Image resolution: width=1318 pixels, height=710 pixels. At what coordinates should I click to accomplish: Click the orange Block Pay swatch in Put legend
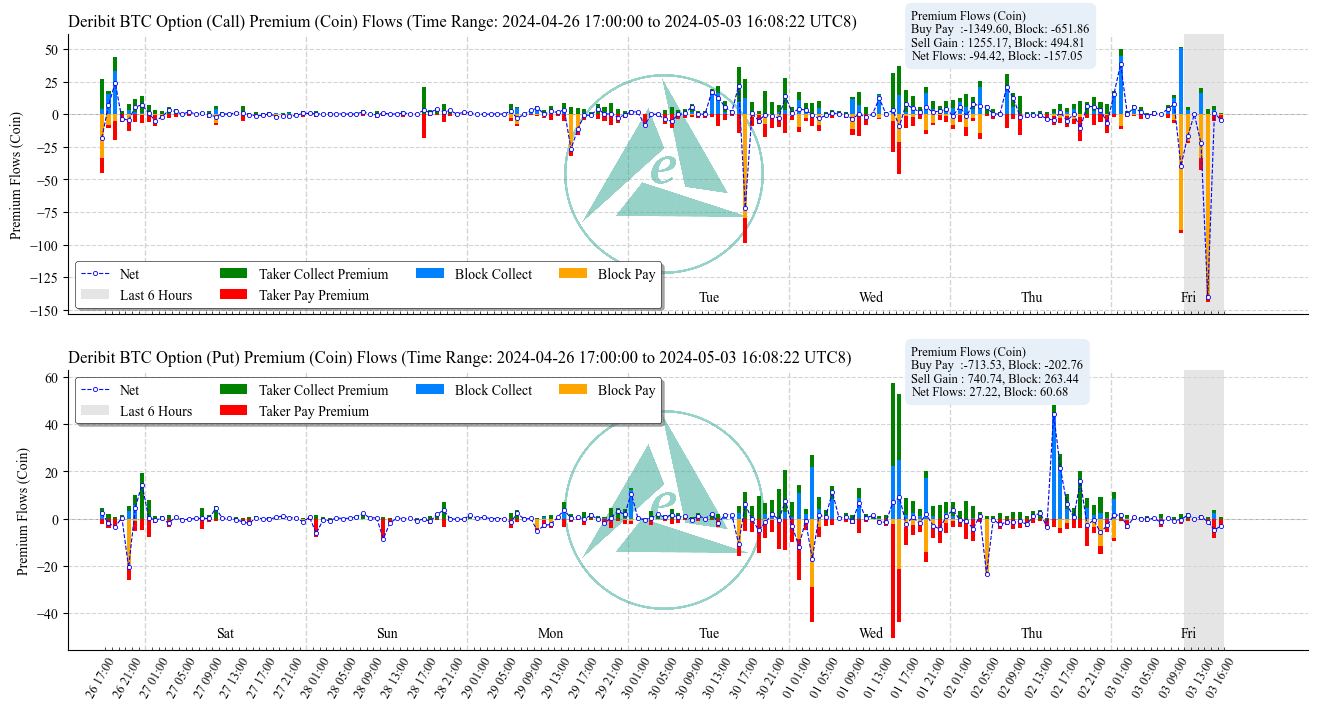coord(572,390)
